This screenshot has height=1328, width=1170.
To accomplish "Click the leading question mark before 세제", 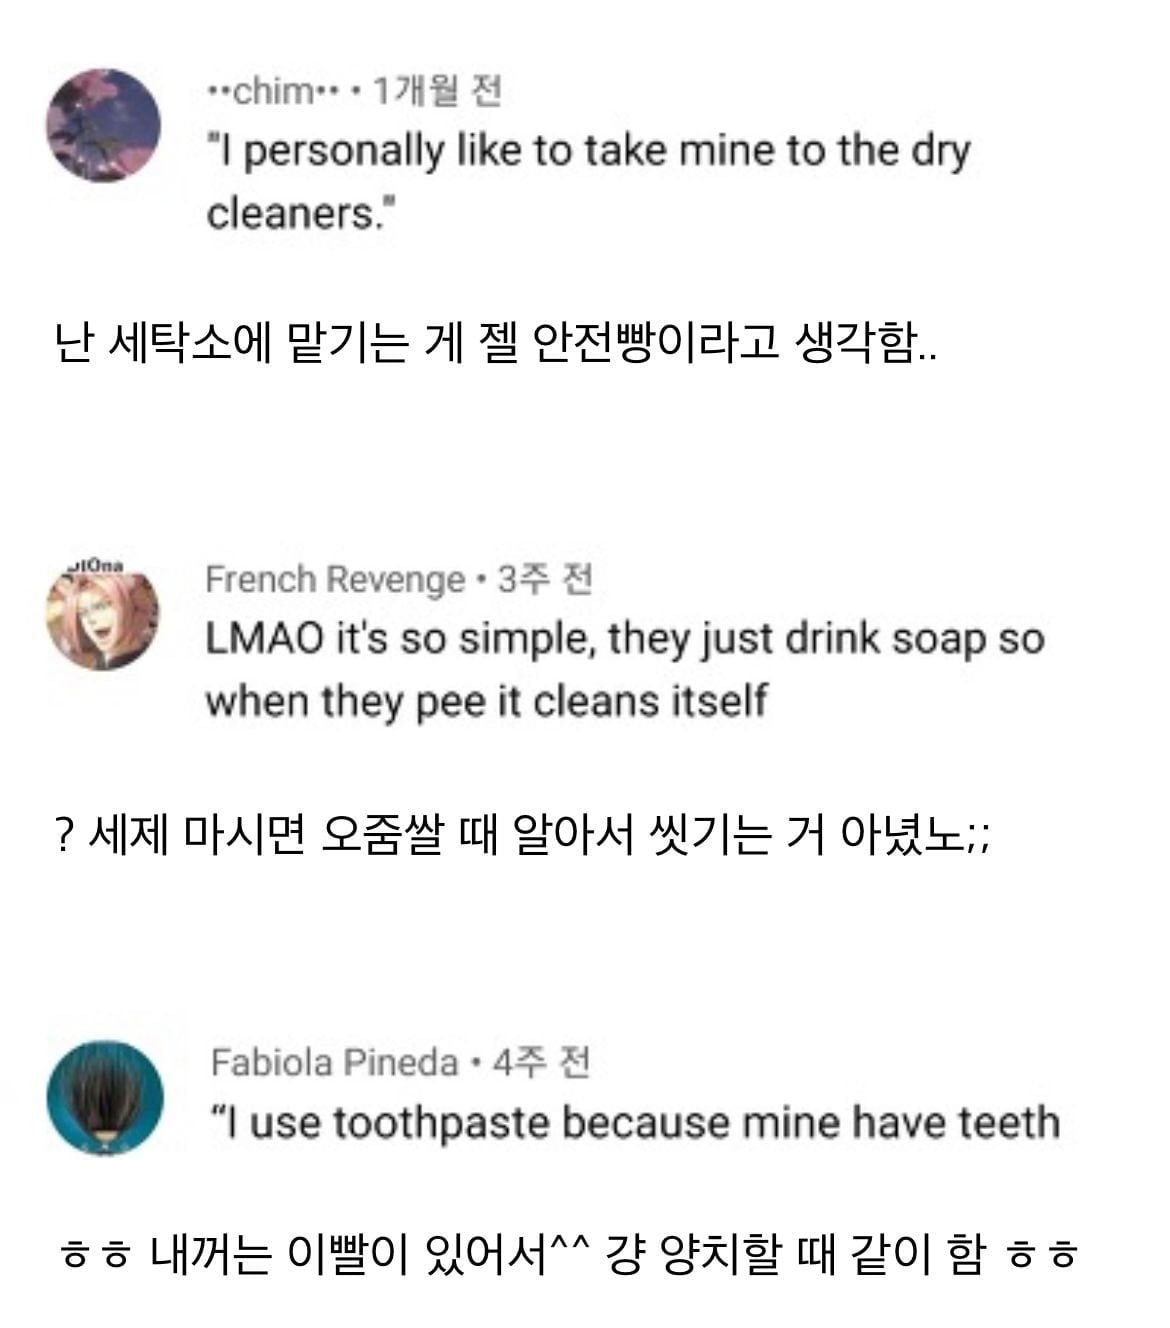I will (63, 836).
